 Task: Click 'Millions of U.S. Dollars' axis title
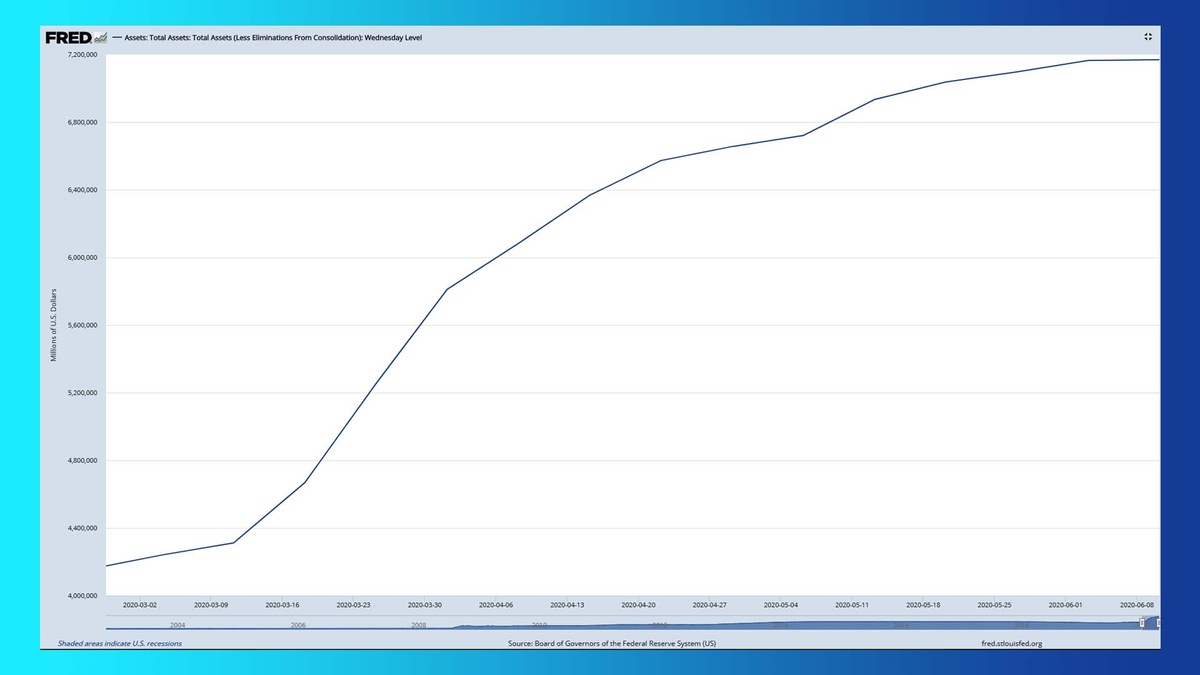[55, 324]
